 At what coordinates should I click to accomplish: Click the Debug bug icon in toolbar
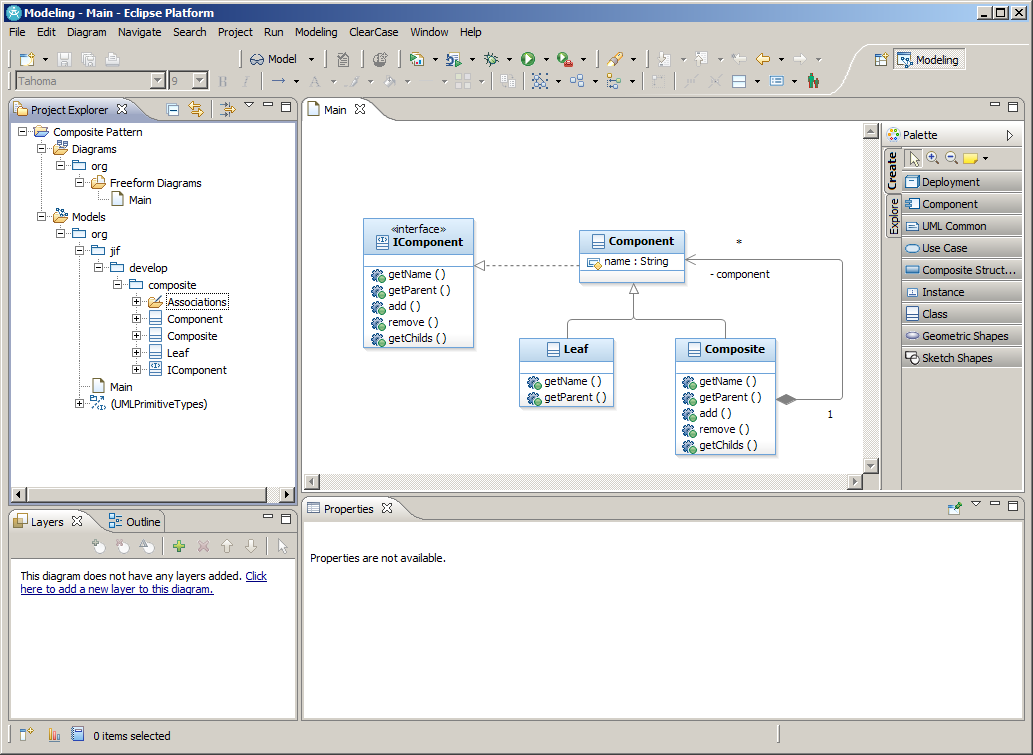click(491, 59)
